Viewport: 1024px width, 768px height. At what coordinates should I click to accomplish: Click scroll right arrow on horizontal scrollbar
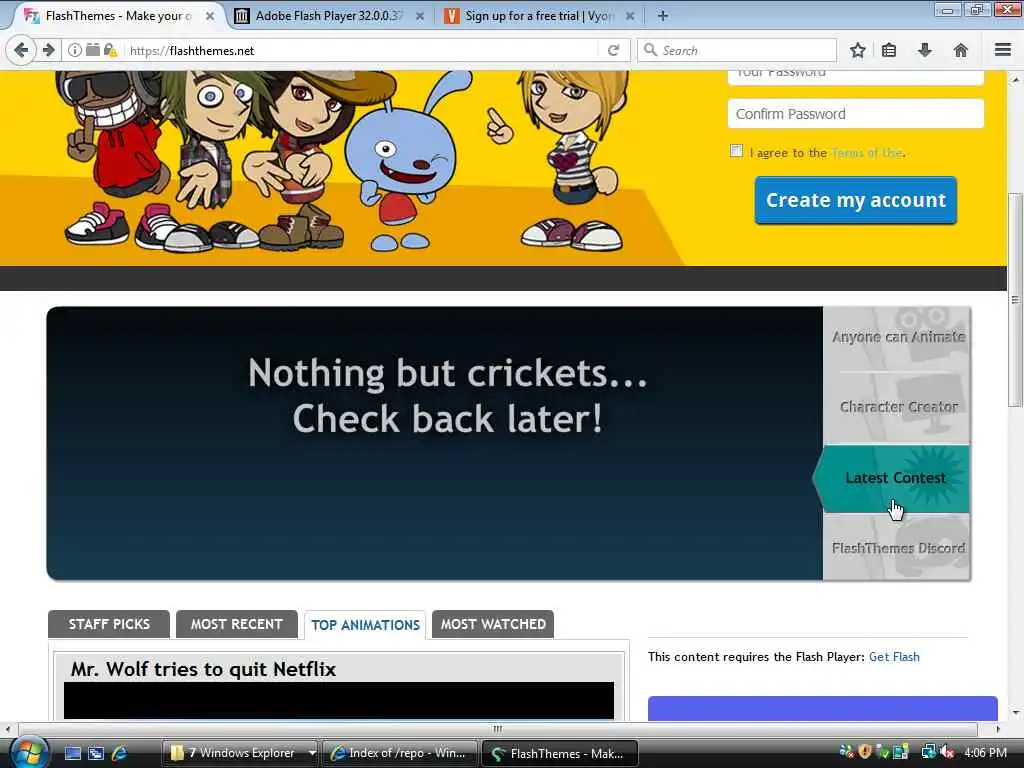click(998, 729)
